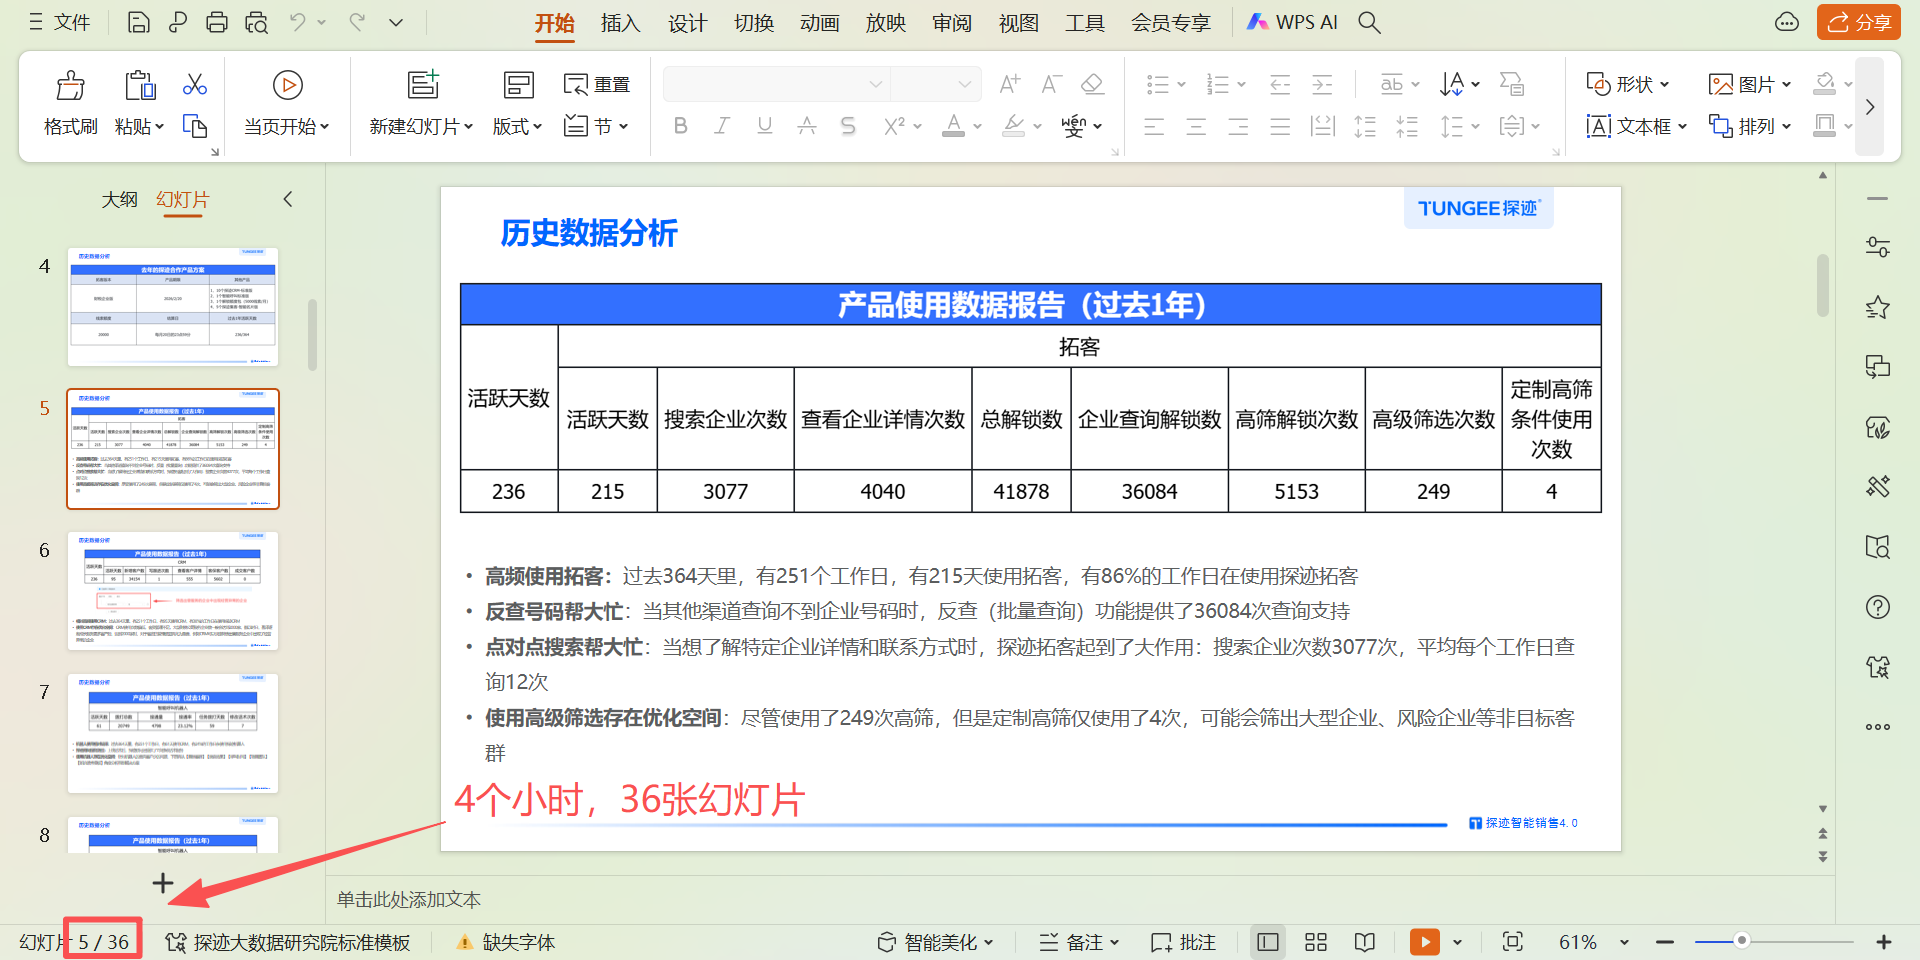Viewport: 1920px width, 960px height.
Task: Click the Cut scissors icon
Action: [195, 85]
